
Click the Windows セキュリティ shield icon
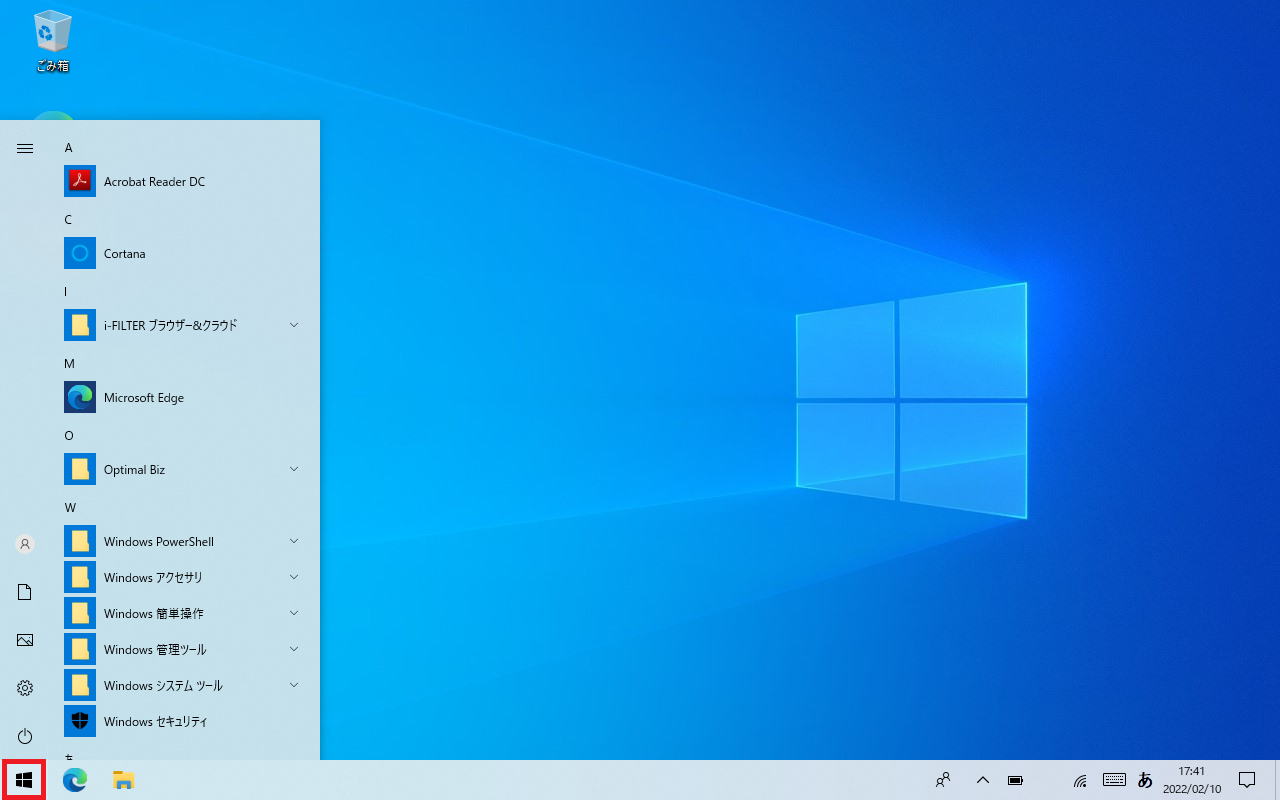[x=80, y=722]
